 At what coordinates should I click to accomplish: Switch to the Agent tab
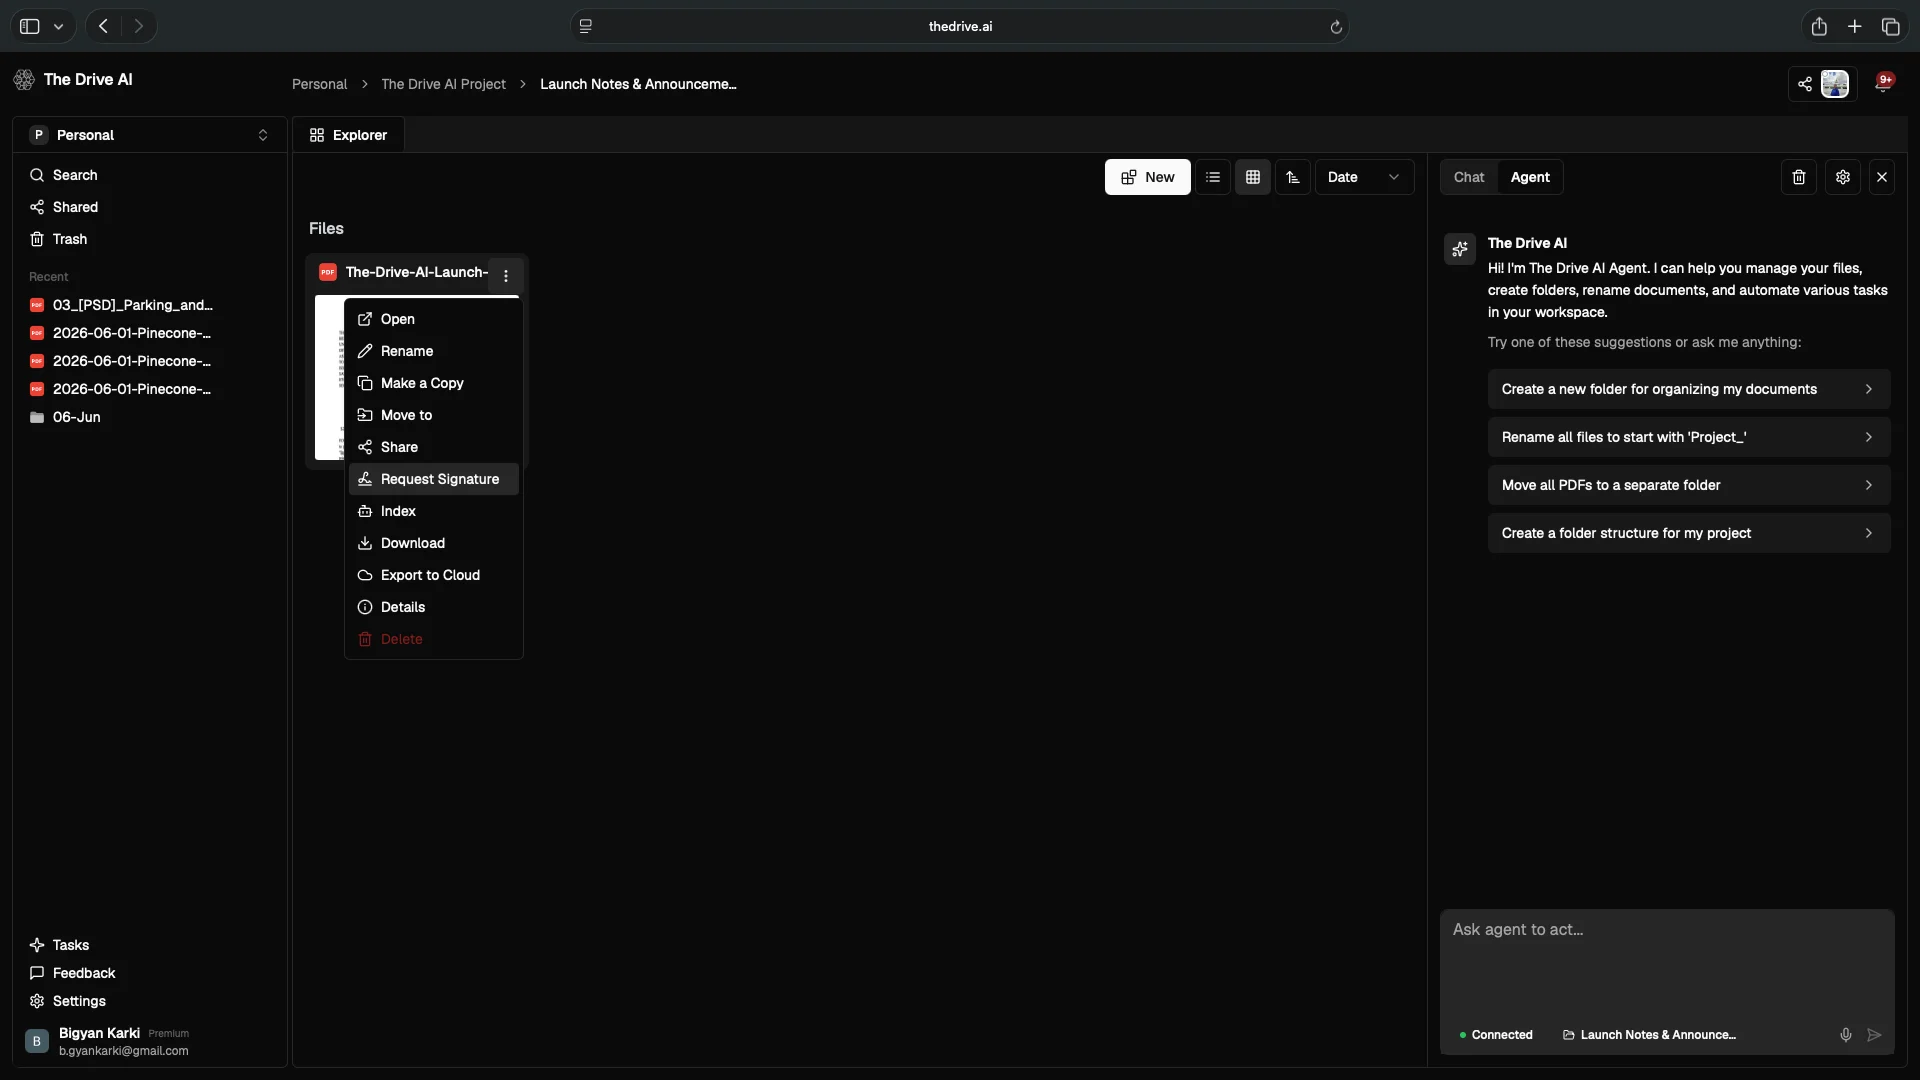1530,177
